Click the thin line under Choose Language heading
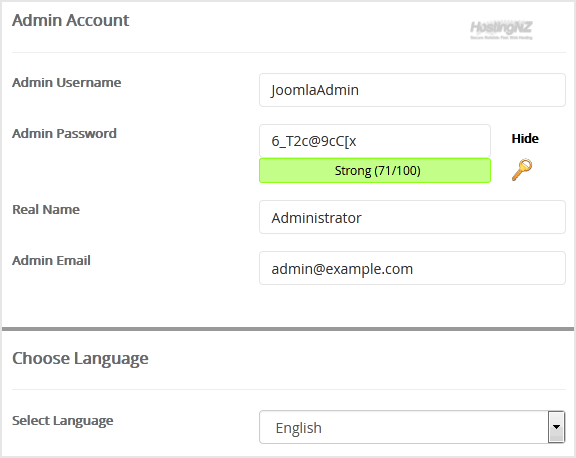576x458 pixels. (x=289, y=389)
